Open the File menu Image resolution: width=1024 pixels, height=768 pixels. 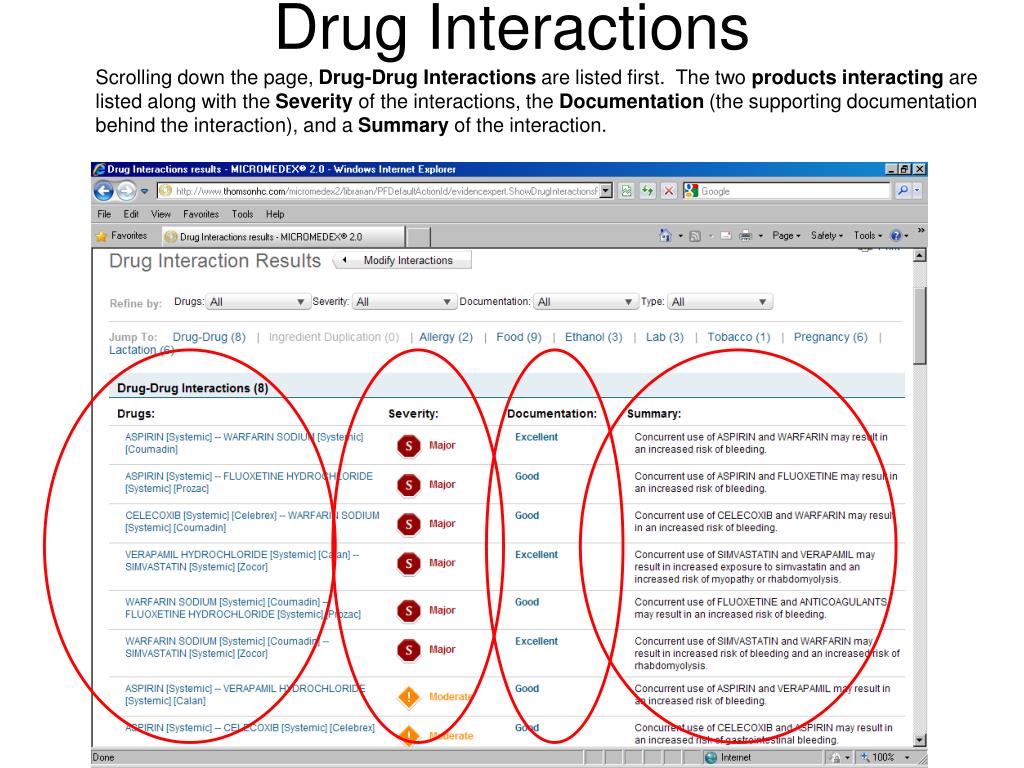104,214
